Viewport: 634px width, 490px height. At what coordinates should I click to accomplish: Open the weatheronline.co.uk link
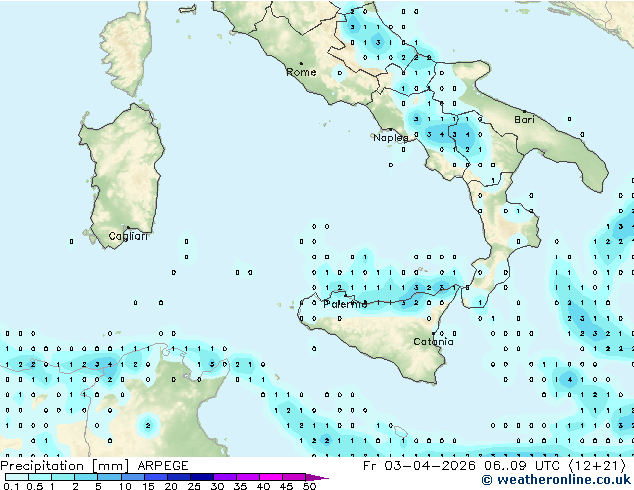pyautogui.click(x=556, y=480)
